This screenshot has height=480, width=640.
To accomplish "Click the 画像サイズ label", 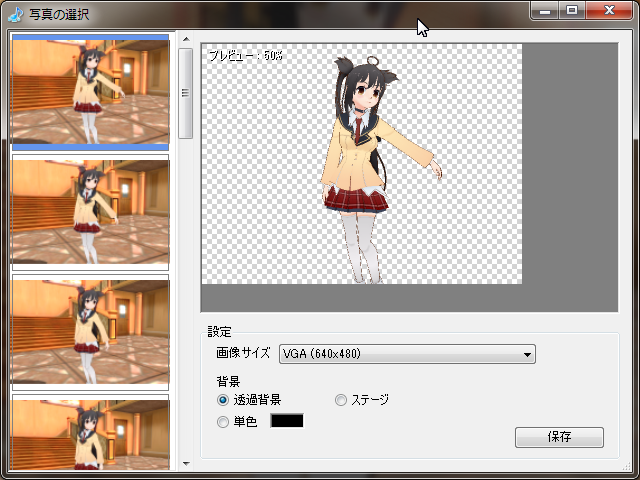I will click(x=243, y=353).
